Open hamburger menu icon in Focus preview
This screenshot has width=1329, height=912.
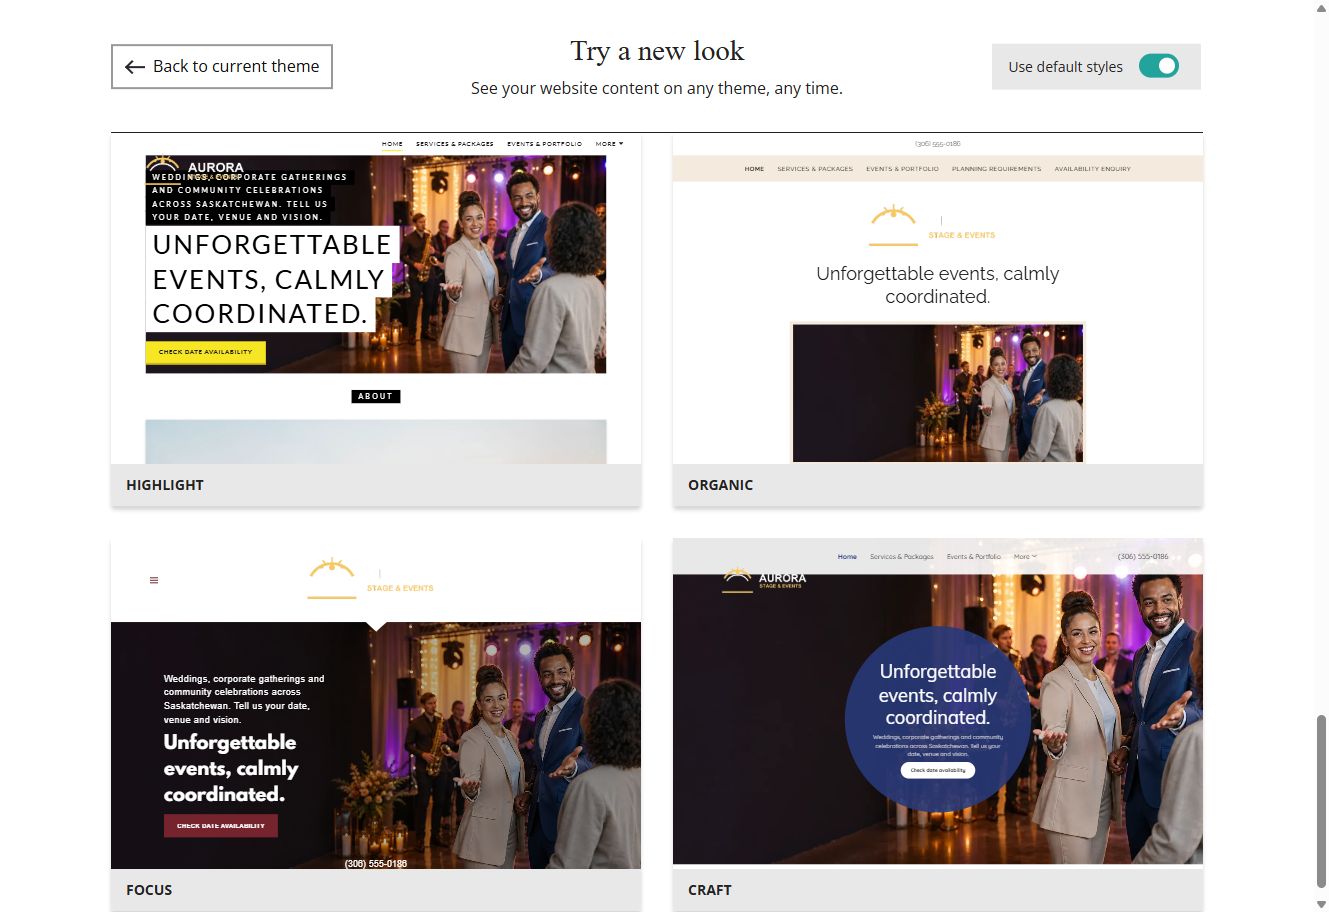(154, 580)
